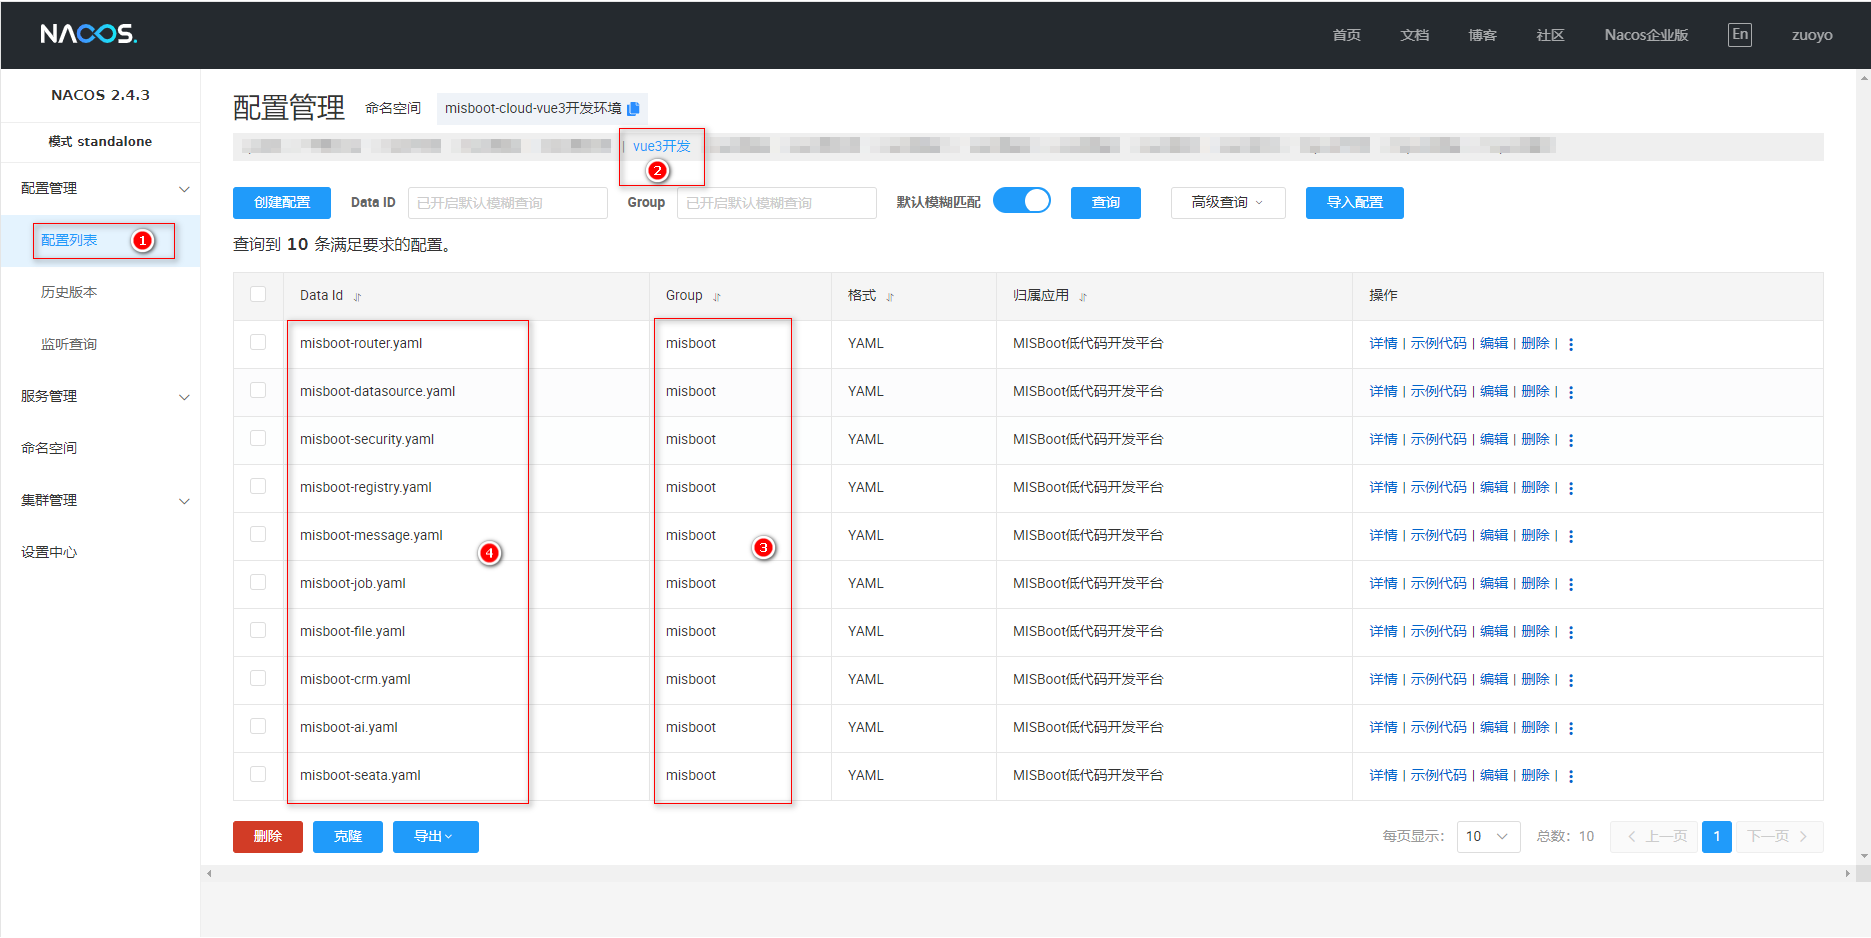Check the misboot-job.yaml row checkbox
Screen dimensions: 1871x938
(258, 582)
